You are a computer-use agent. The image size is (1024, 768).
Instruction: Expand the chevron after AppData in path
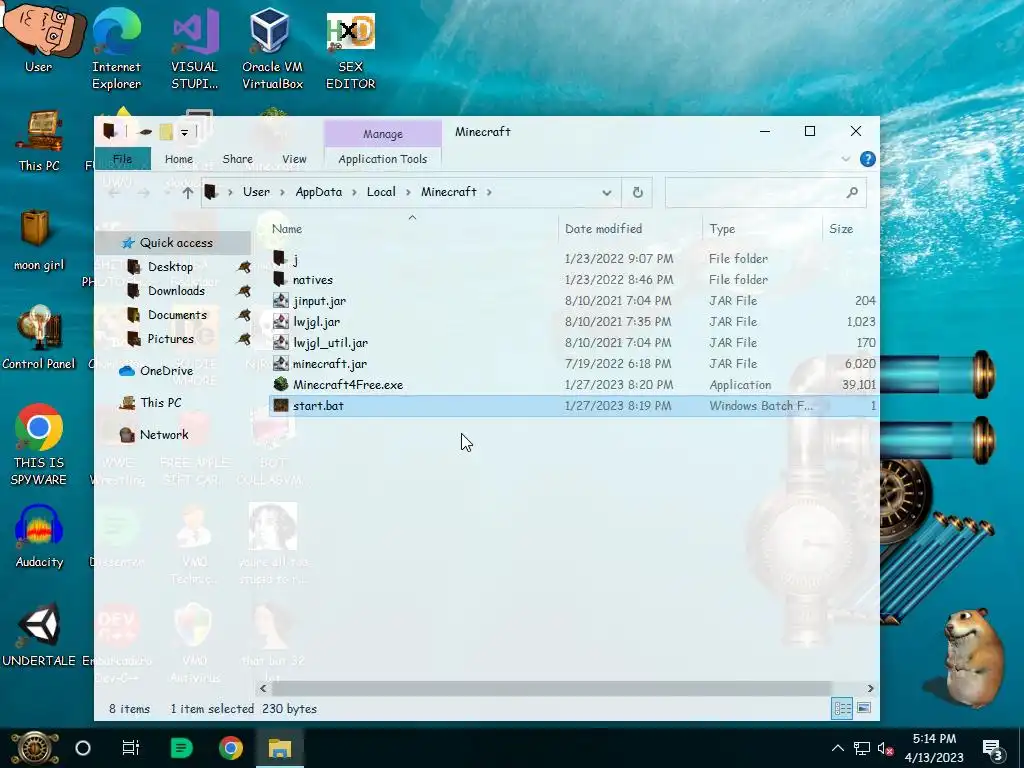point(355,192)
